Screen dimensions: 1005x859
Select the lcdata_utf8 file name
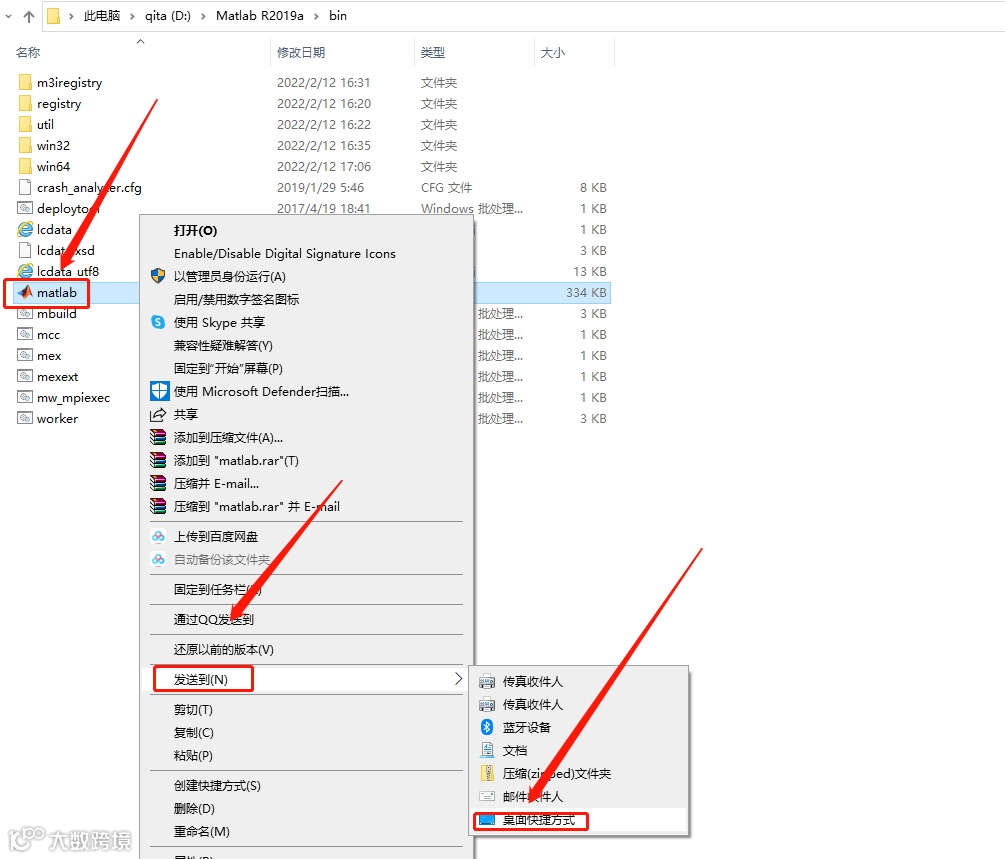click(68, 271)
